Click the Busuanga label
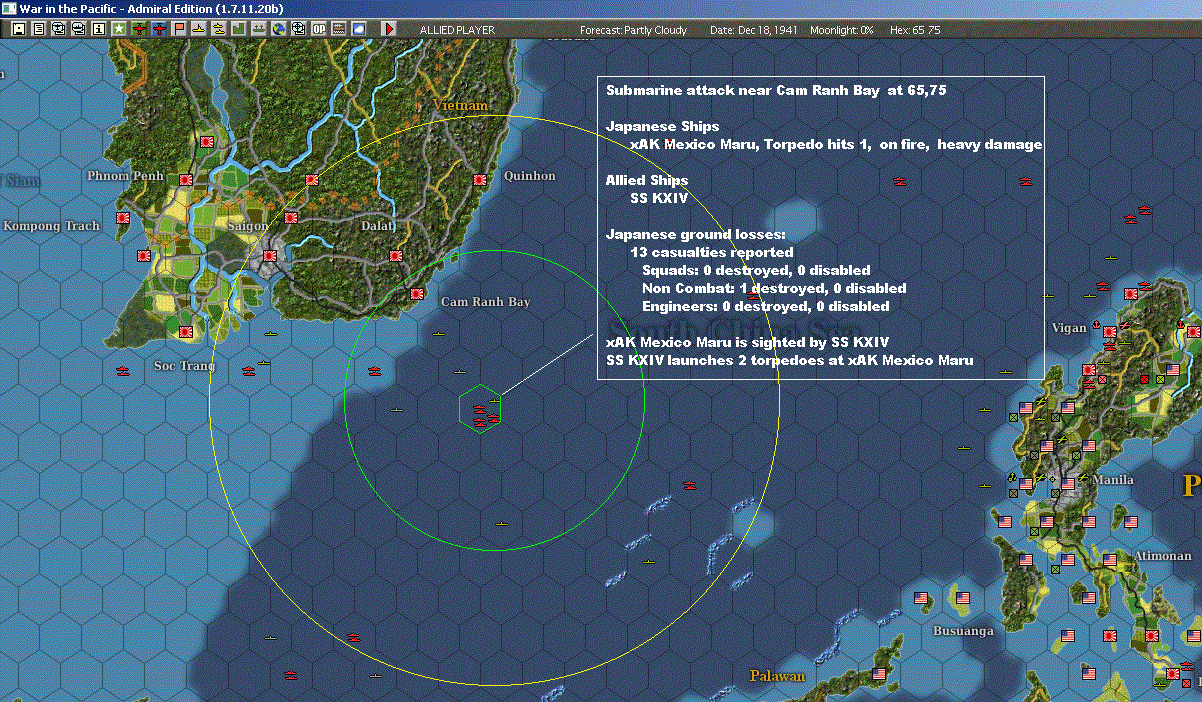The image size is (1202, 702). click(963, 631)
